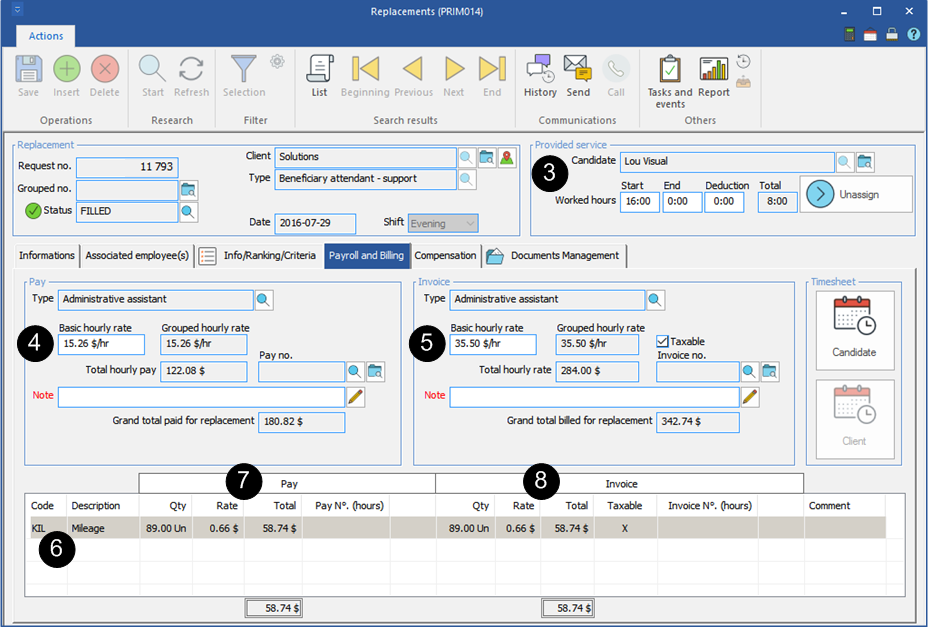Click the Deduction time field
Image resolution: width=928 pixels, height=627 pixels.
[724, 202]
